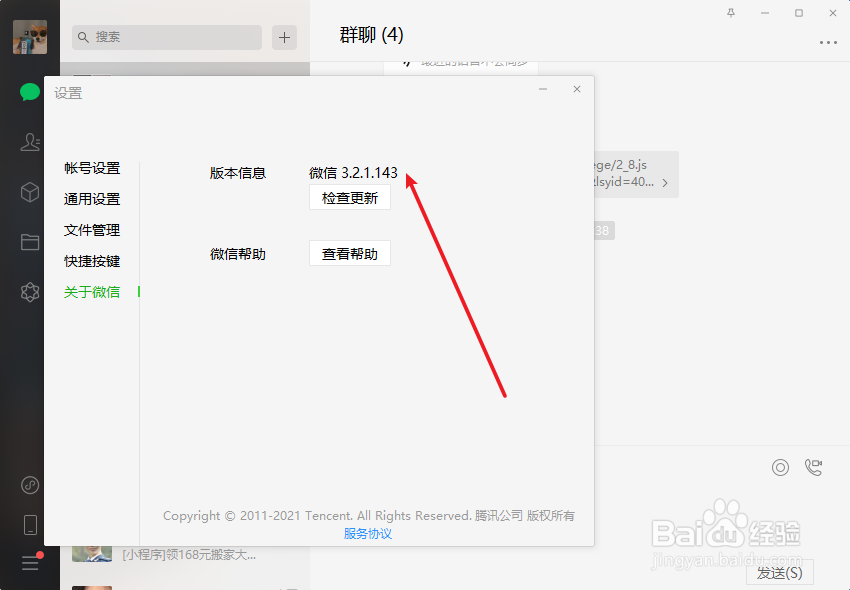Click the circular record icon in chat toolbar
The height and width of the screenshot is (590, 850).
[x=780, y=467]
